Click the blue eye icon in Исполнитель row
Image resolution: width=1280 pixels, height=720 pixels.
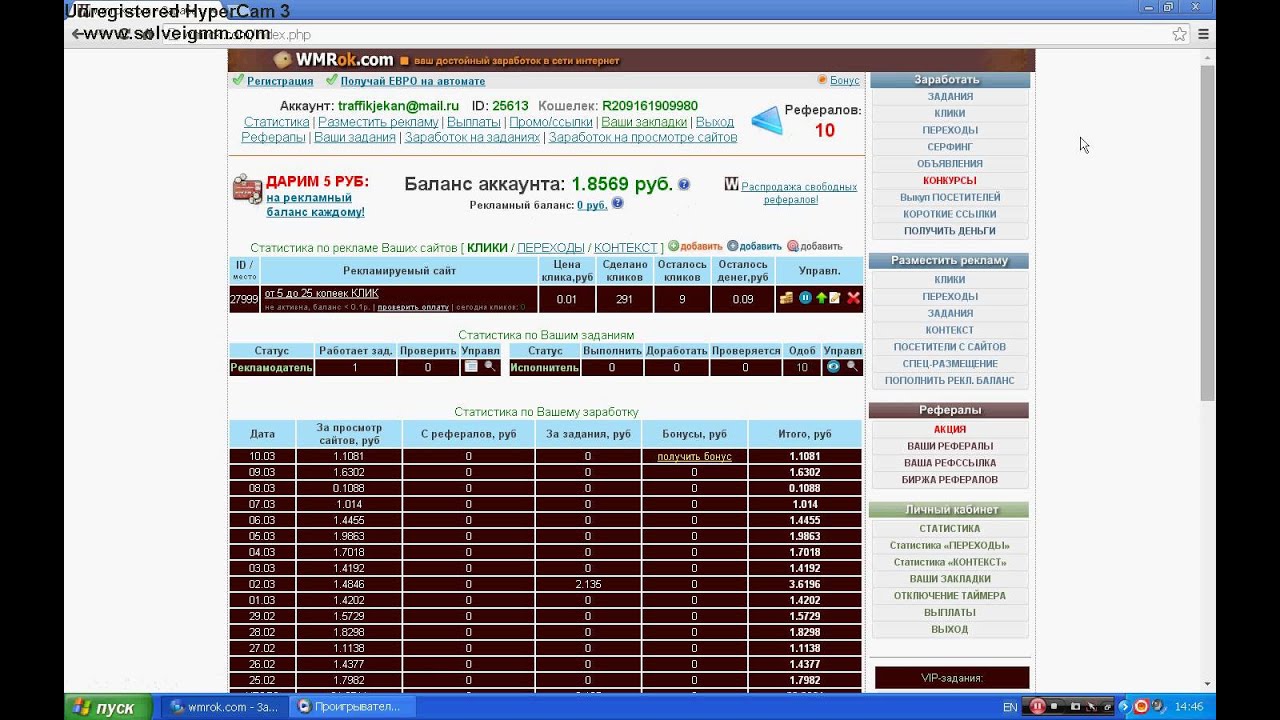(833, 367)
